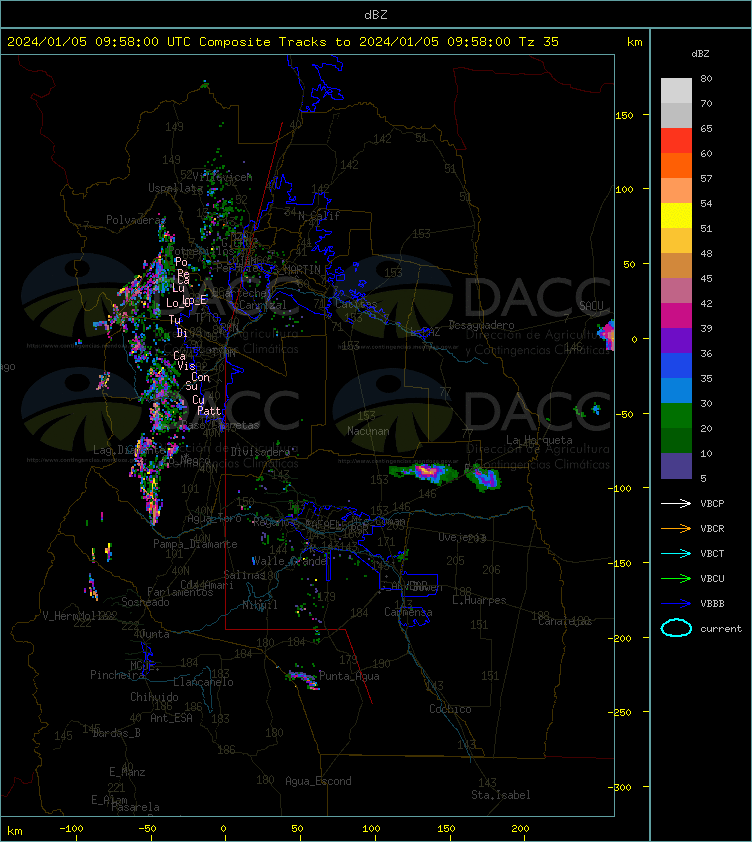
Task: Click the 'L.Huarpes' map label
Action: click(479, 600)
